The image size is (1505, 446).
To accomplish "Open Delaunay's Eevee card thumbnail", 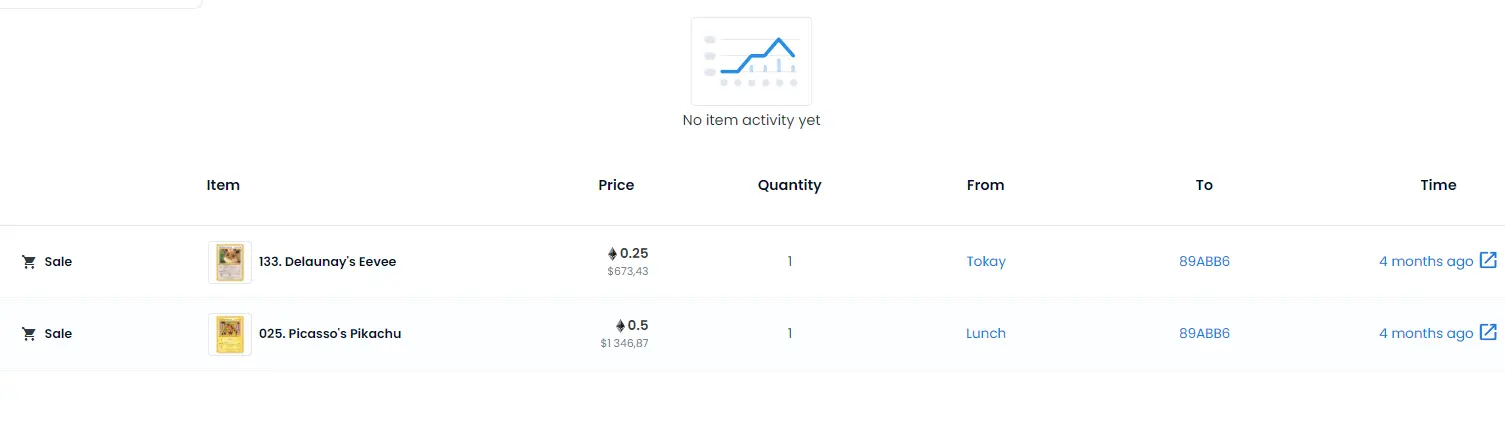I will tap(230, 262).
